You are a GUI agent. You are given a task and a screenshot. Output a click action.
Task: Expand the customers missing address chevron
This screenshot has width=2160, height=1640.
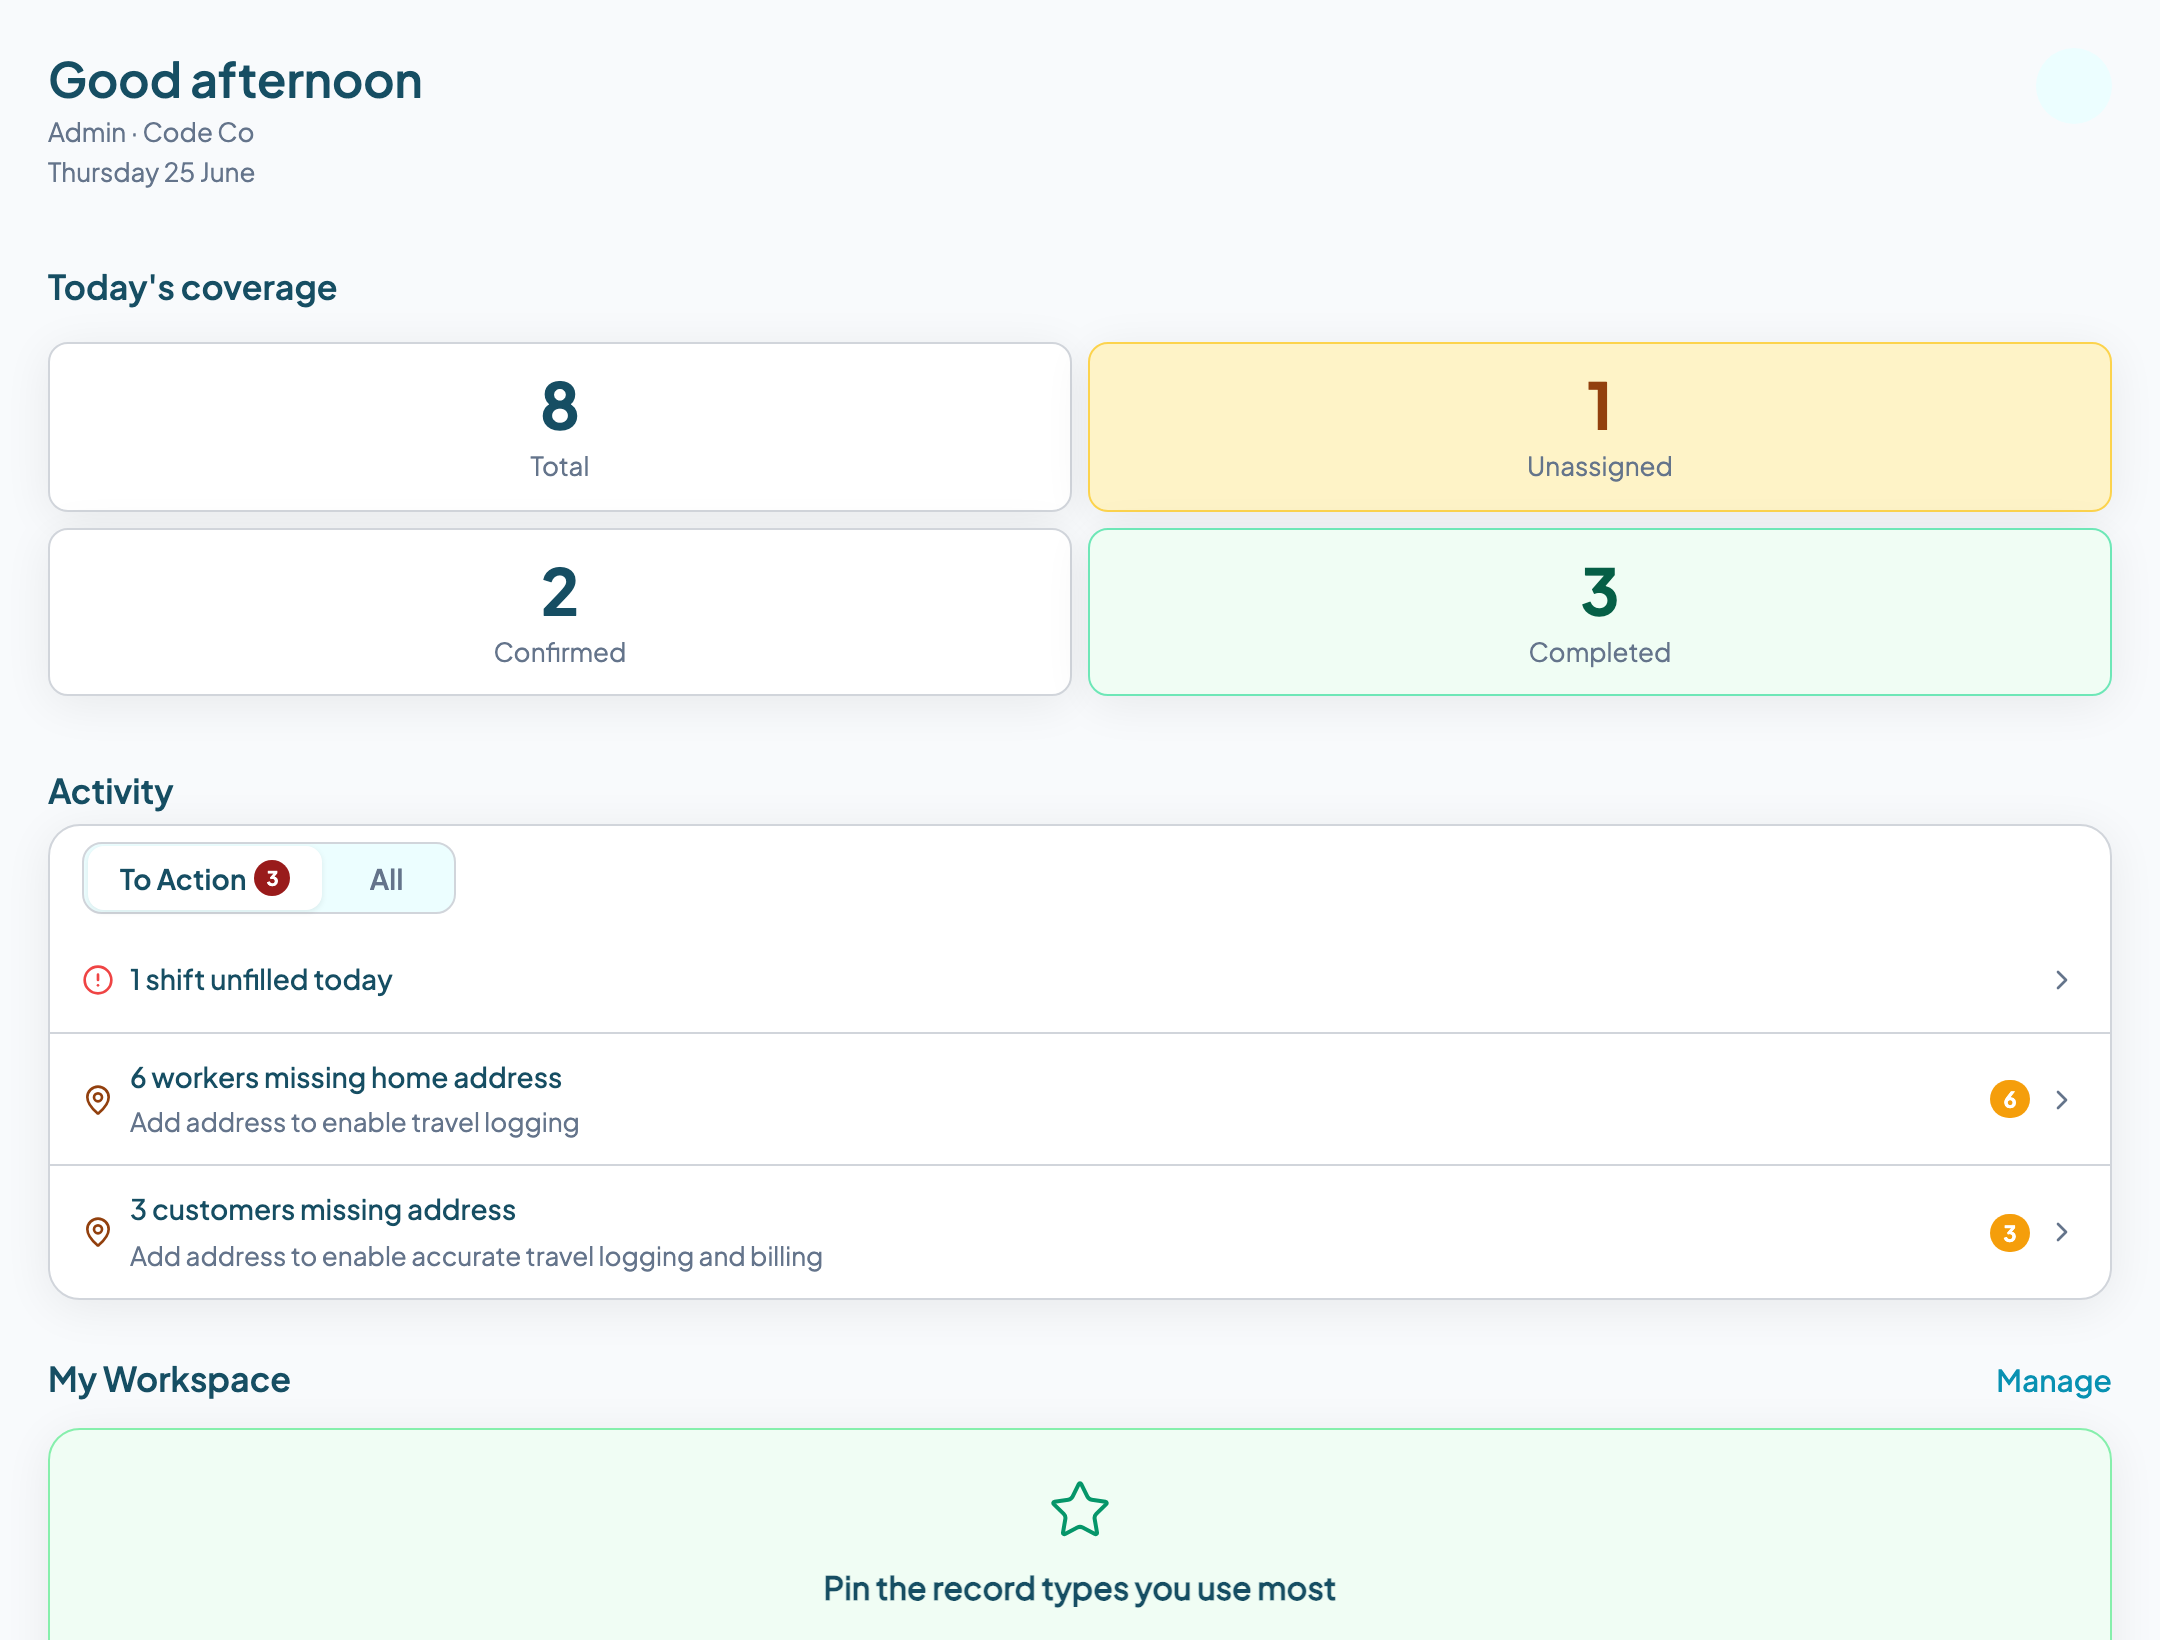[2061, 1232]
